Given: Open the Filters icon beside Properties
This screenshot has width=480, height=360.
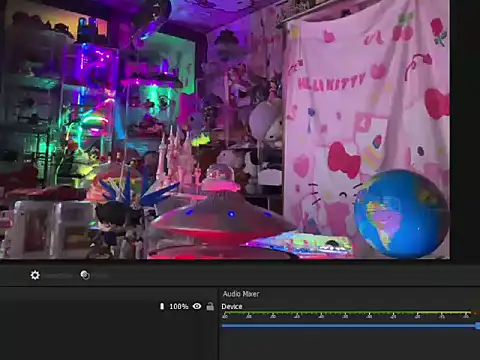Looking at the screenshot, I should (85, 275).
